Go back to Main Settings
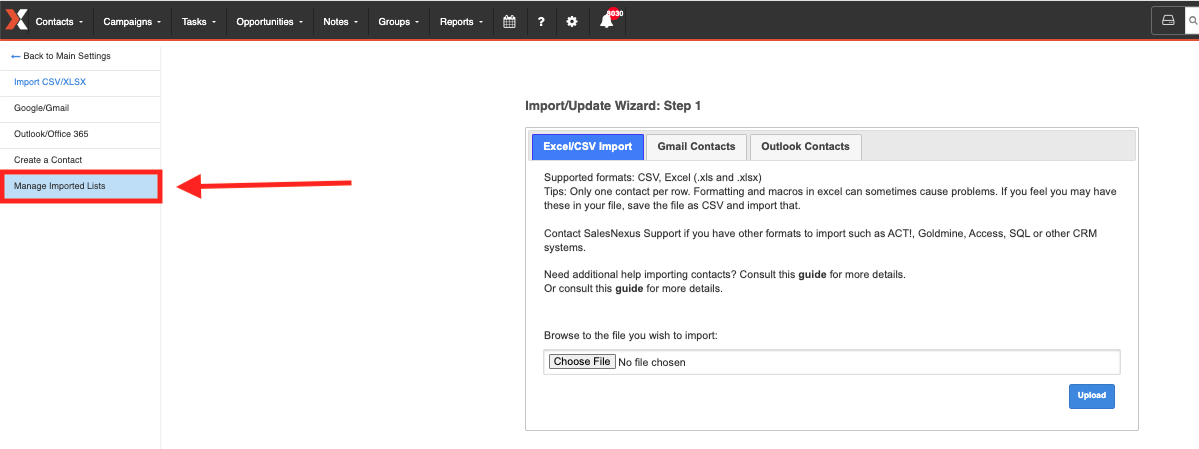1199x449 pixels. (x=61, y=57)
